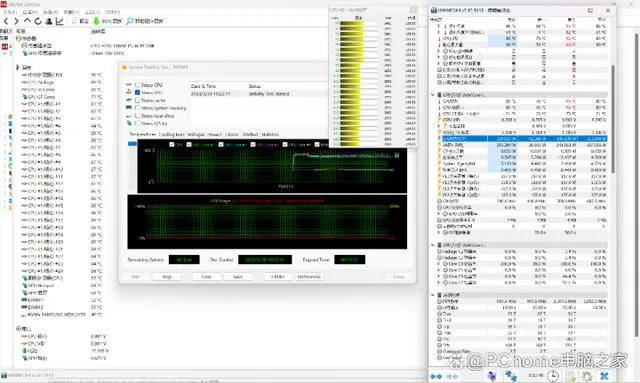The height and width of the screenshot is (383, 640).
Task: Click the Close button in Stability Test
Action: tap(399, 277)
